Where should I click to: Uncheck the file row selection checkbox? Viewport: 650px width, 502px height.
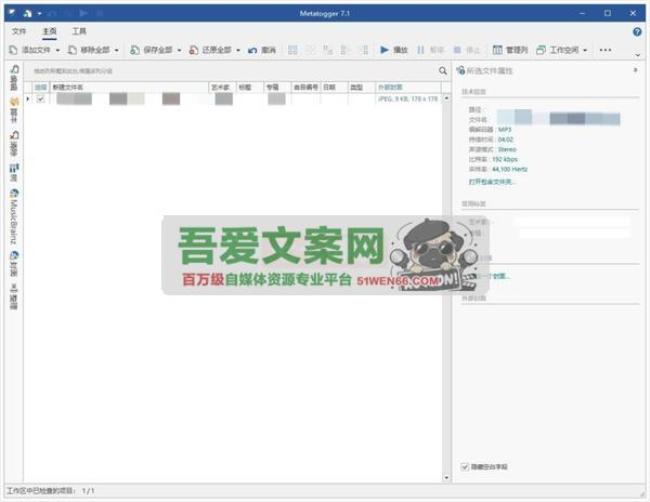click(41, 99)
